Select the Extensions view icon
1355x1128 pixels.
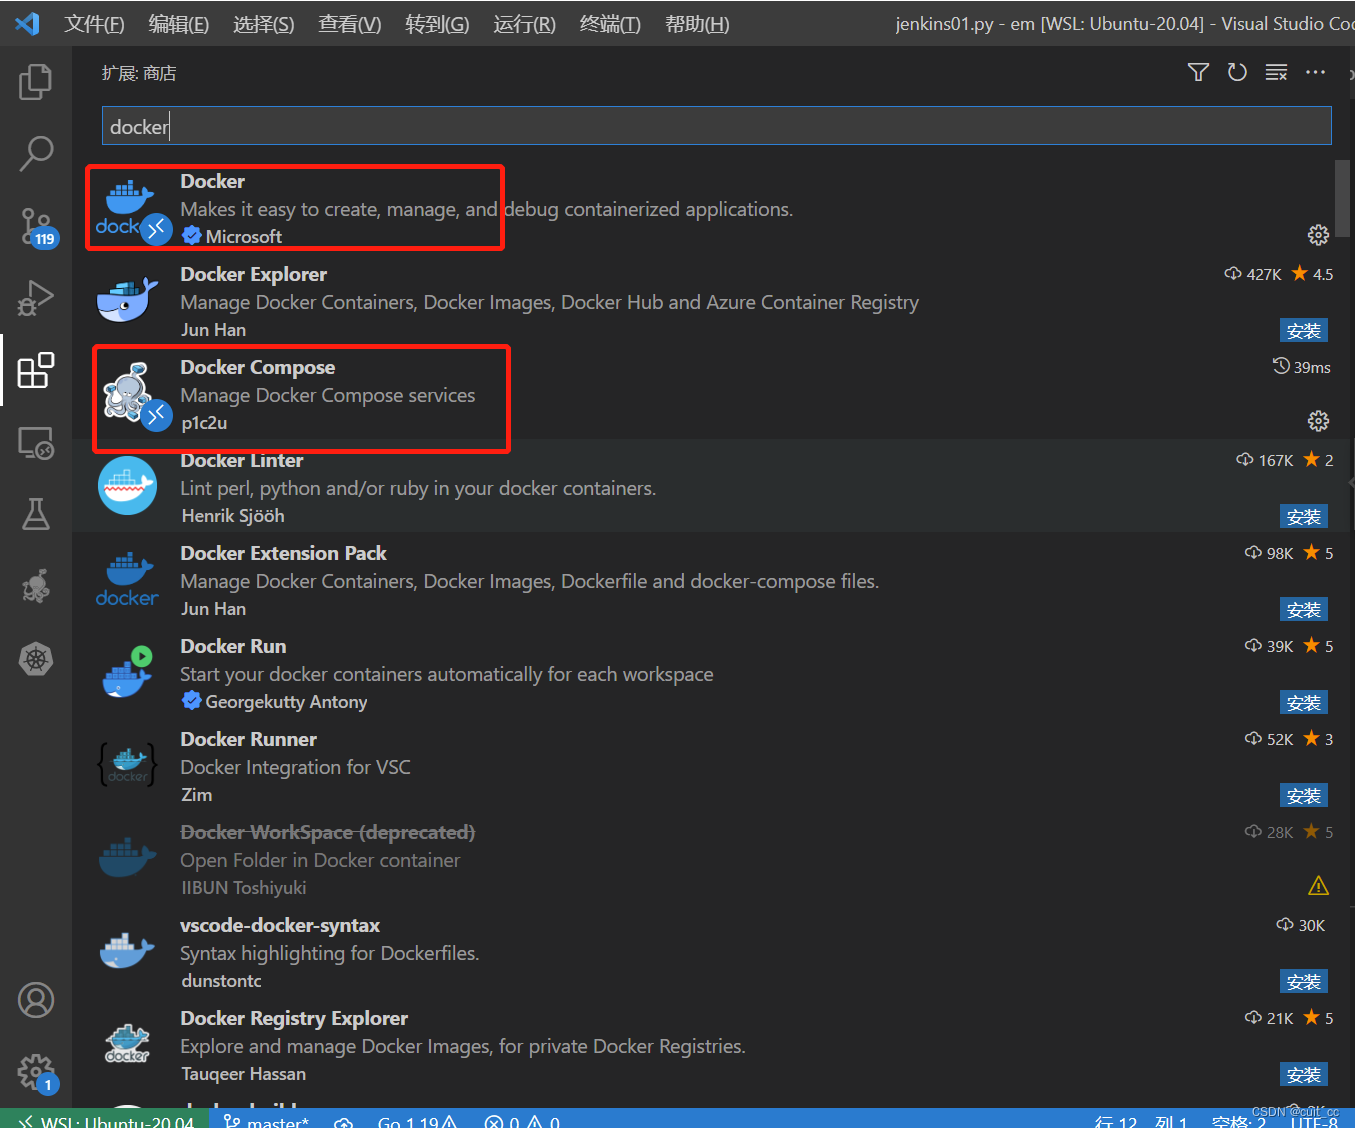[x=36, y=370]
